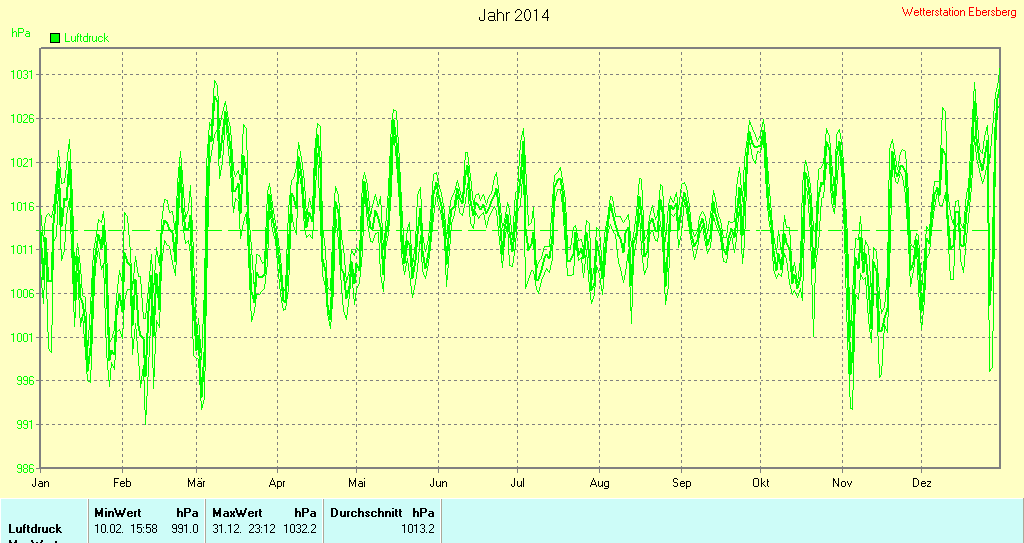
Task: Select the average value 1013.2 cell
Action: [417, 529]
